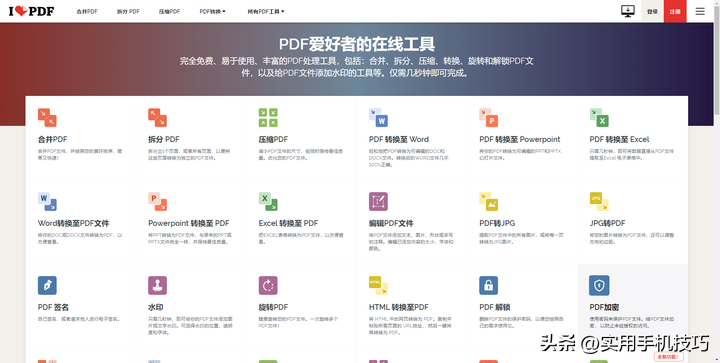Screen dimensions: 720x363
Task: Click the PDF加密 shield icon
Action: tap(599, 285)
